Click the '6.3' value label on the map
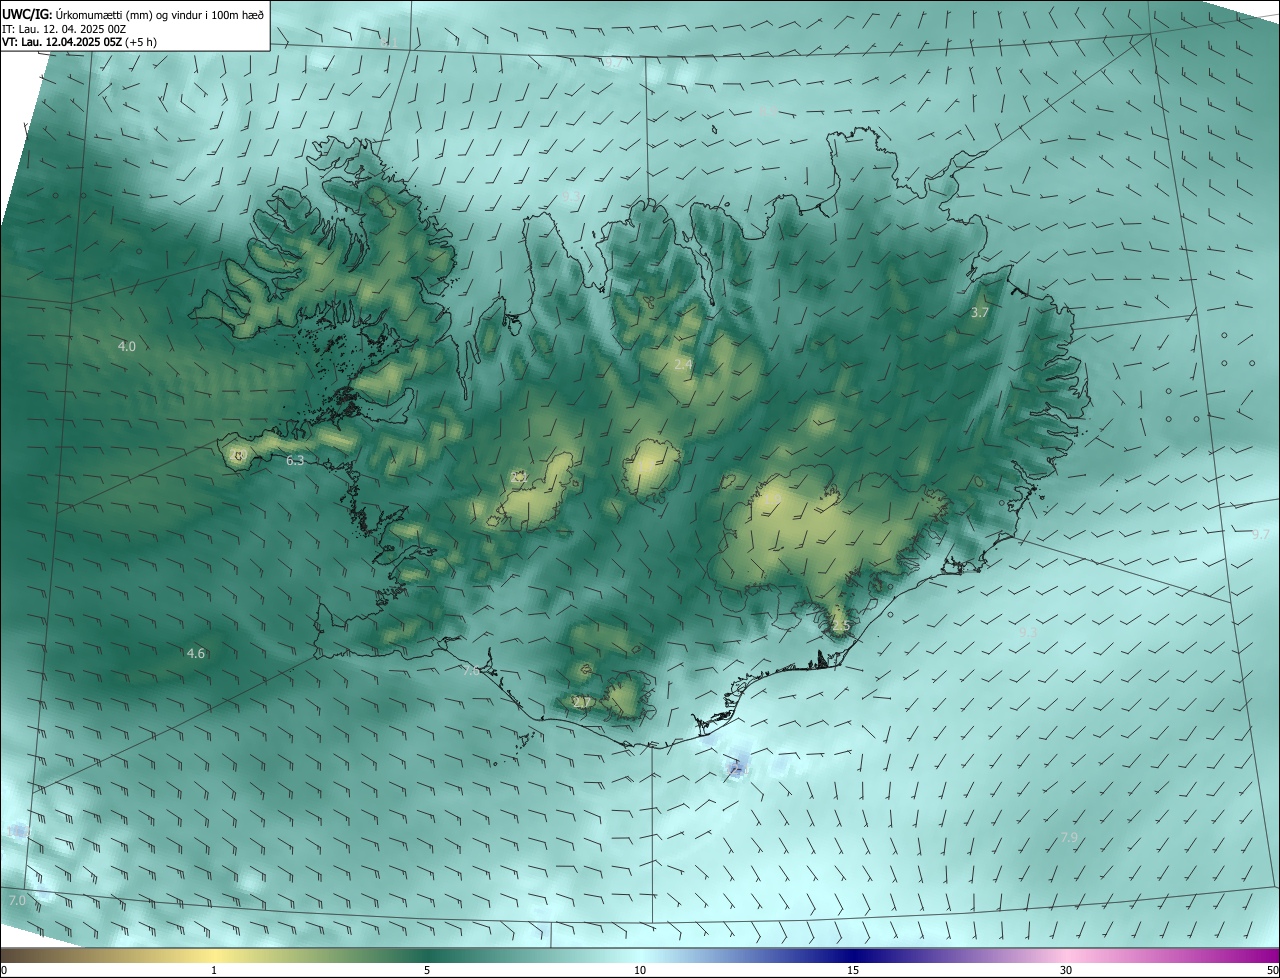1280x978 pixels. click(295, 460)
